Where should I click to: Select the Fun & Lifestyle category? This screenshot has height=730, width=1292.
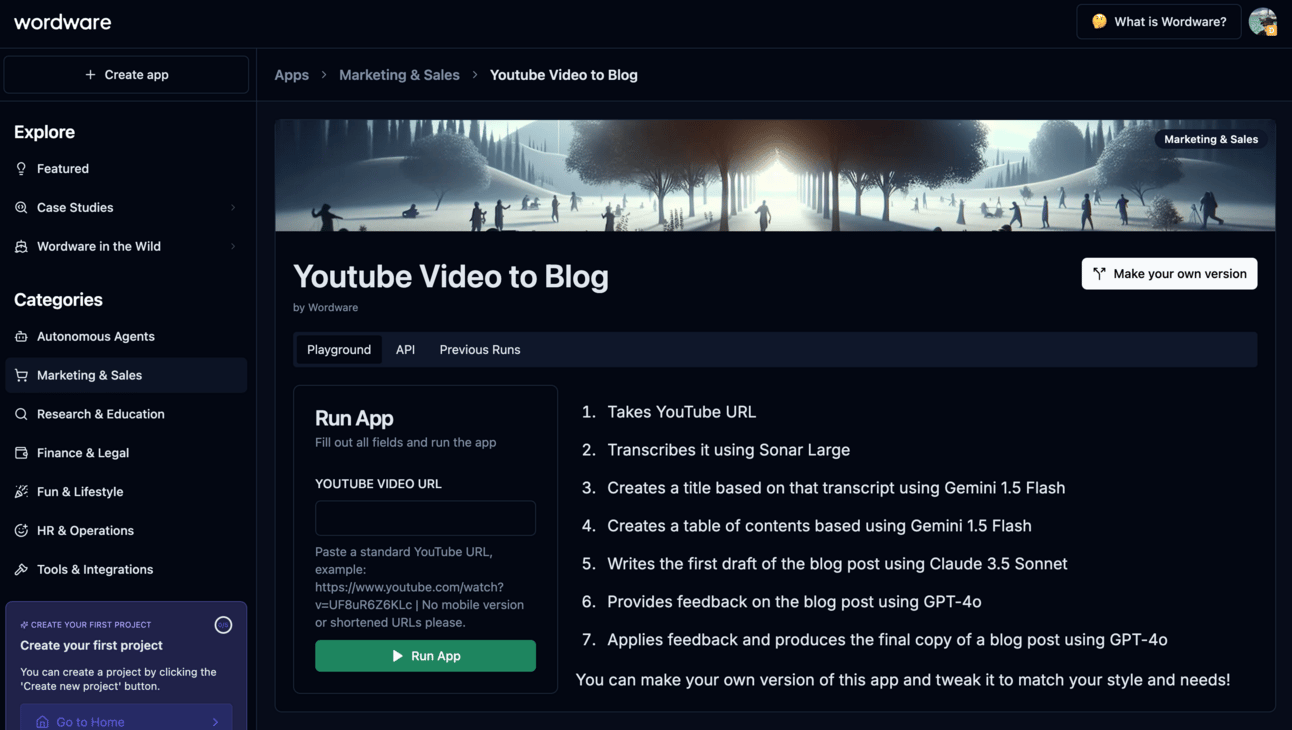[126, 492]
